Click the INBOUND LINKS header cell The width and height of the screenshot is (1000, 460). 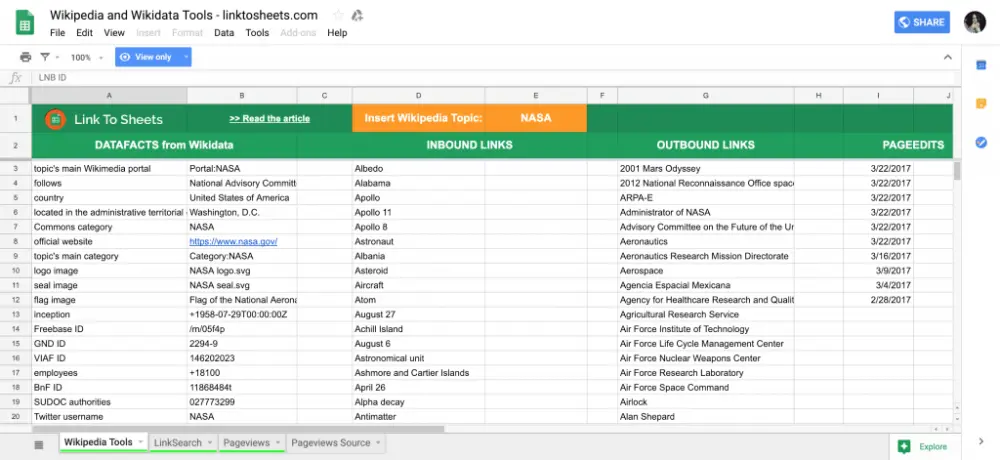469,145
